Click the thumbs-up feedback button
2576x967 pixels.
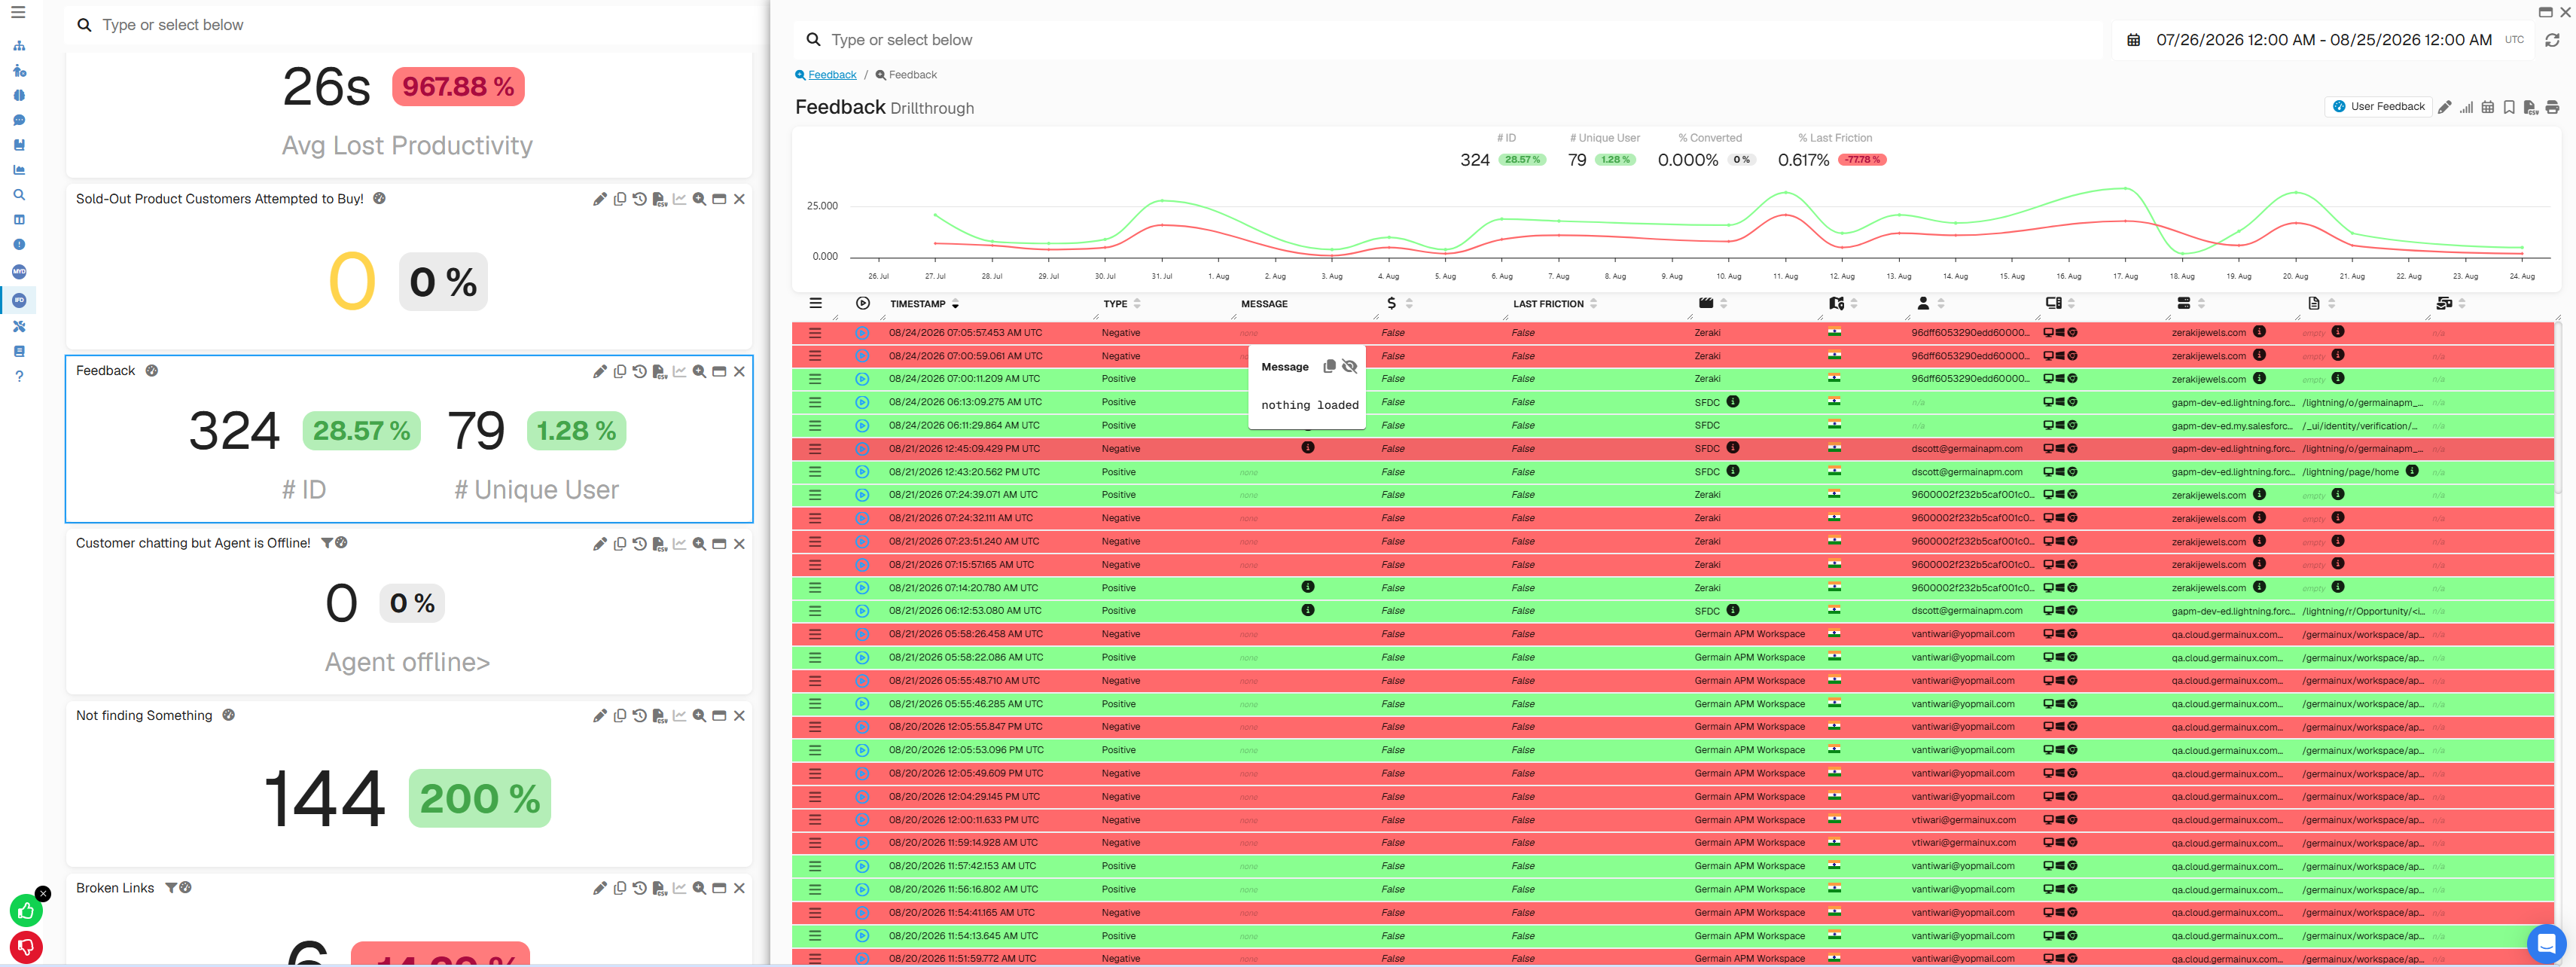coord(26,911)
